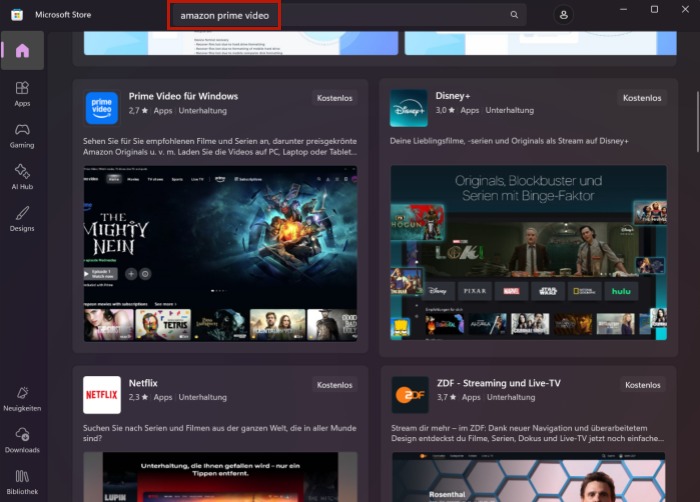Image resolution: width=700 pixels, height=502 pixels.
Task: Click the Disney+ app icon
Action: (x=408, y=108)
